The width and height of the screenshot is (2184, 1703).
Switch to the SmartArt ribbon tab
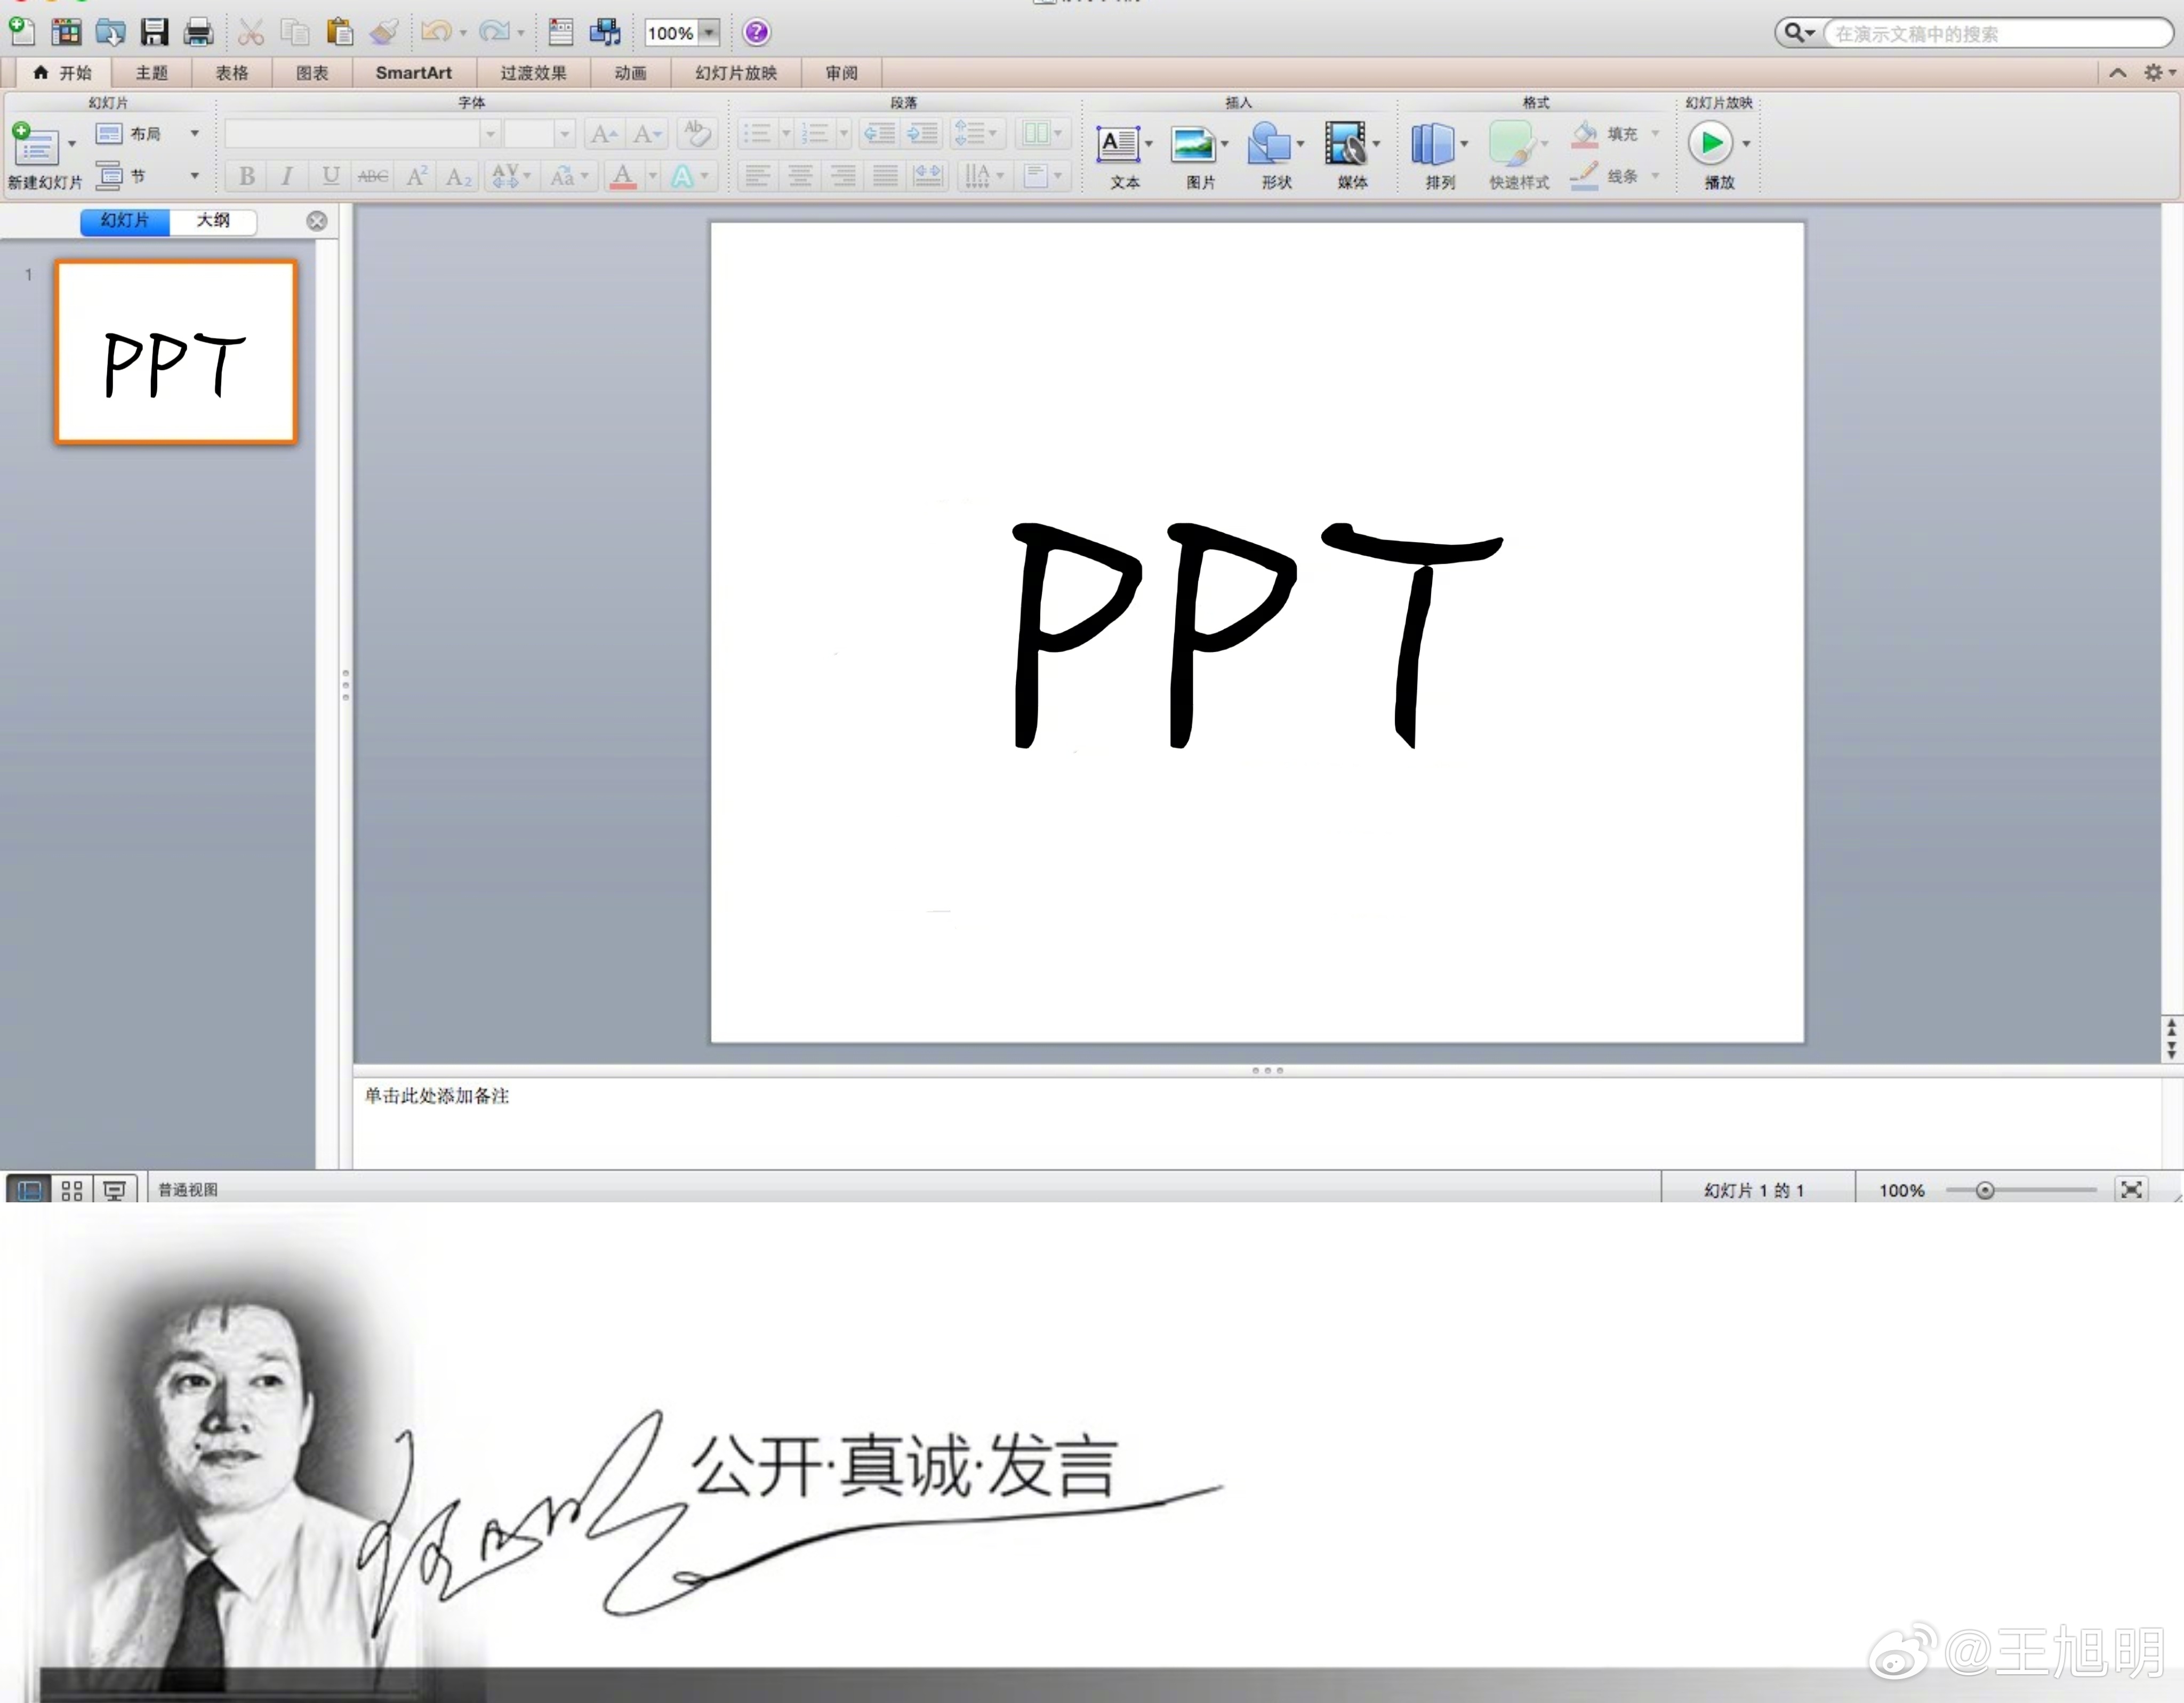point(413,73)
